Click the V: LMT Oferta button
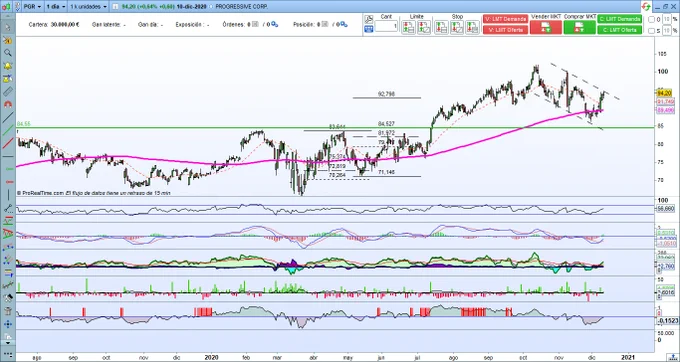Screen dimensions: 680x362 (x=505, y=30)
